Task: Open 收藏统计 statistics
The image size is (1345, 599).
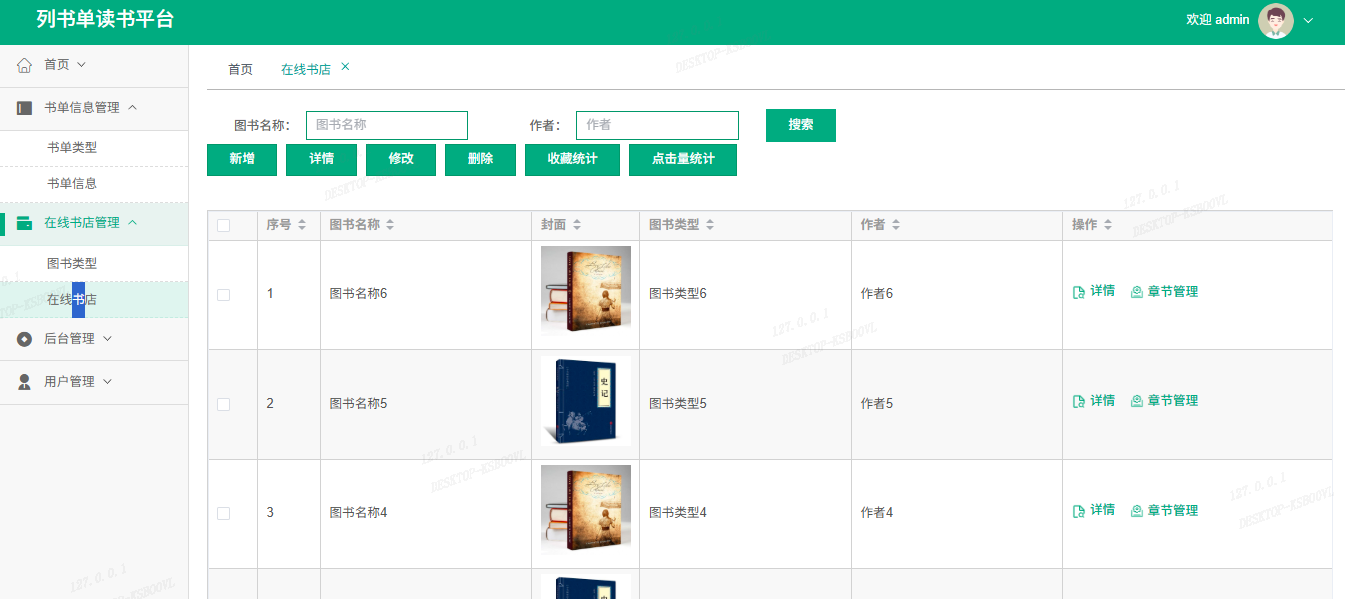Action: (x=572, y=160)
